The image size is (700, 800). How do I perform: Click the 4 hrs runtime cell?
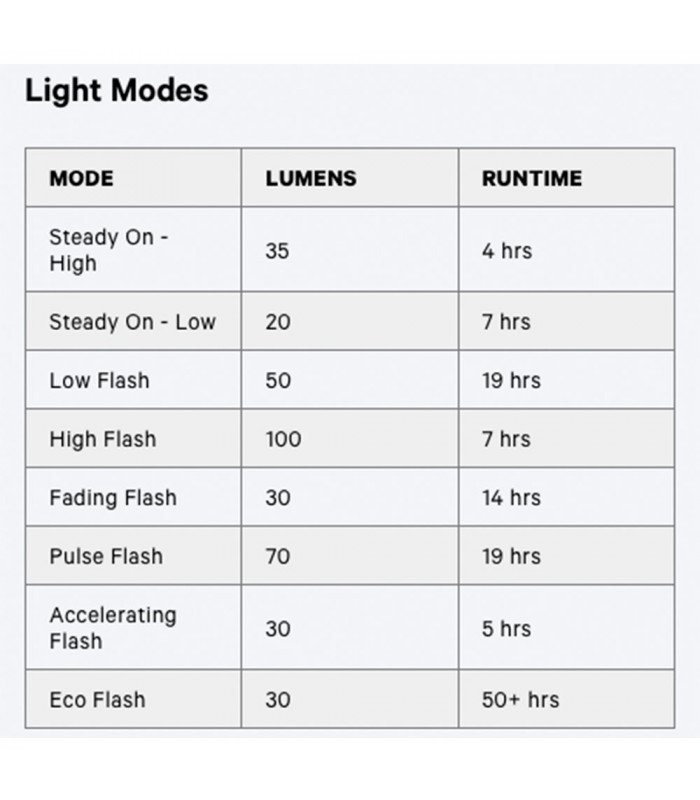tap(506, 251)
